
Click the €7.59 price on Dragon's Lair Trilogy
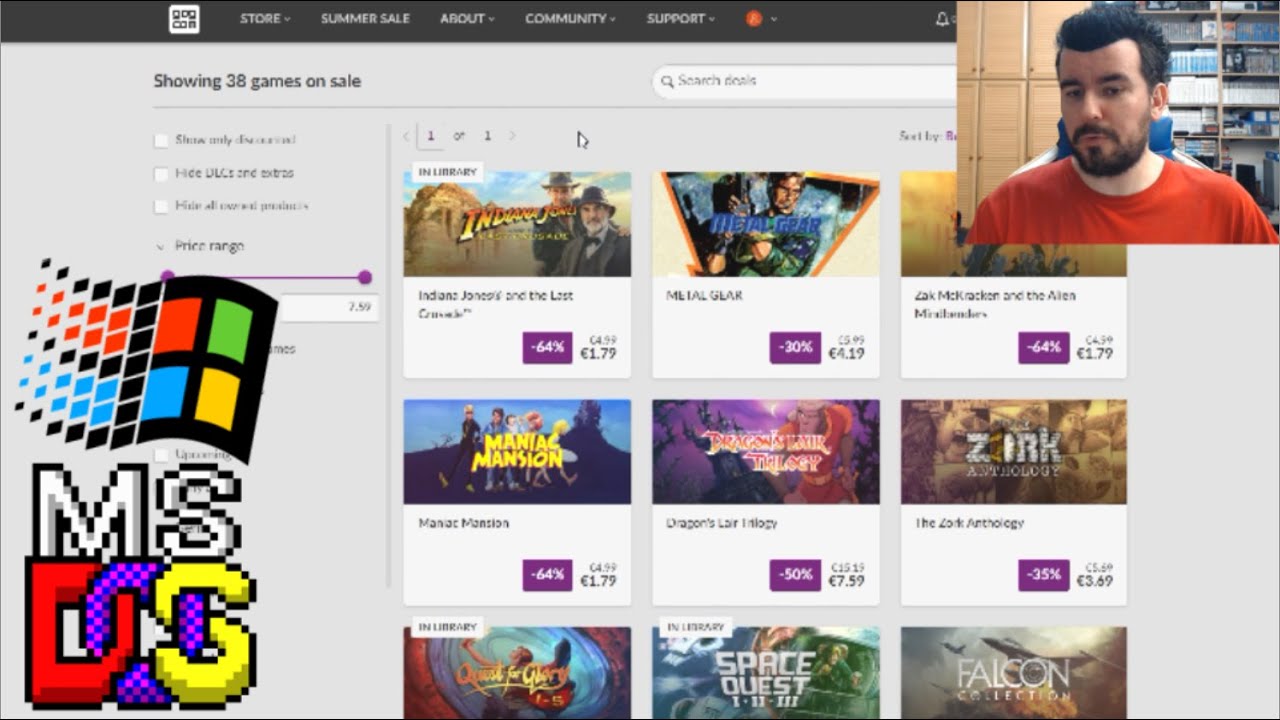[846, 581]
